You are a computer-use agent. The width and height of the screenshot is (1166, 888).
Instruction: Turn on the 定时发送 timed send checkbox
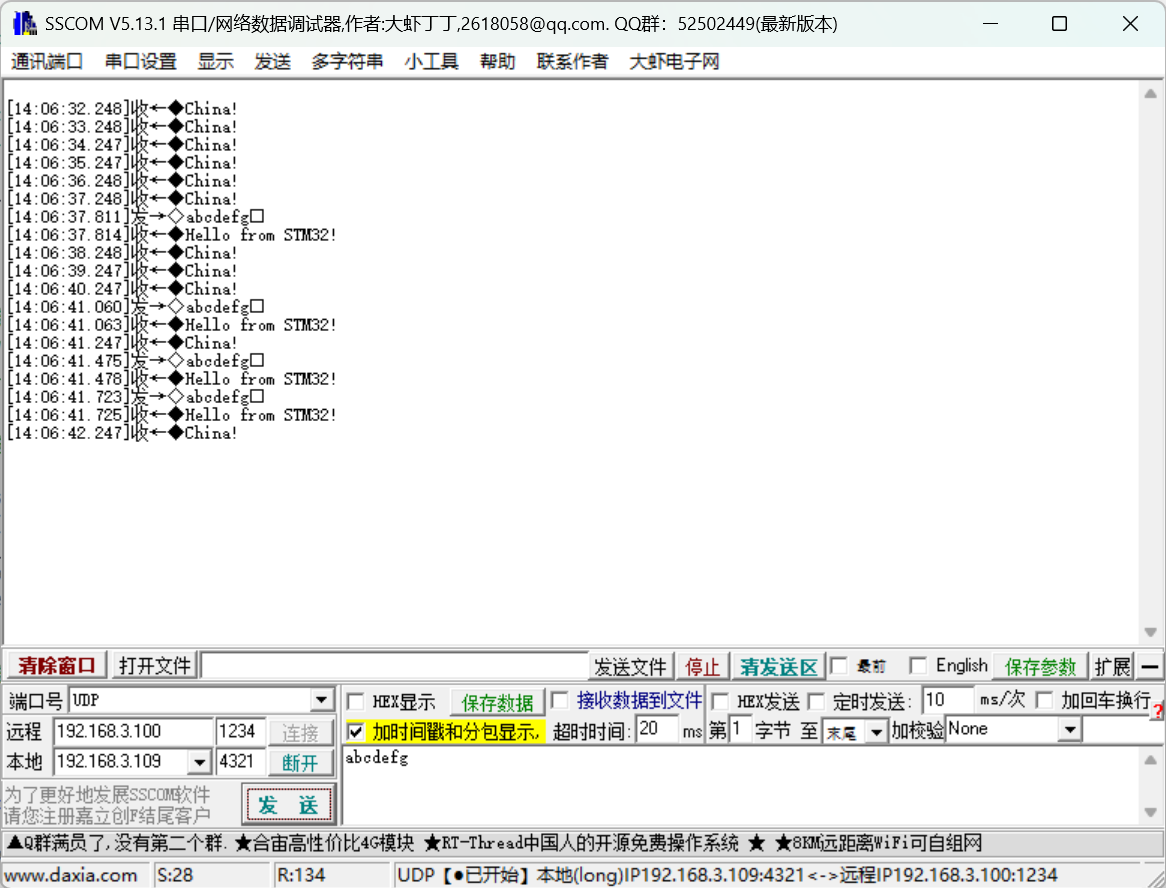816,701
